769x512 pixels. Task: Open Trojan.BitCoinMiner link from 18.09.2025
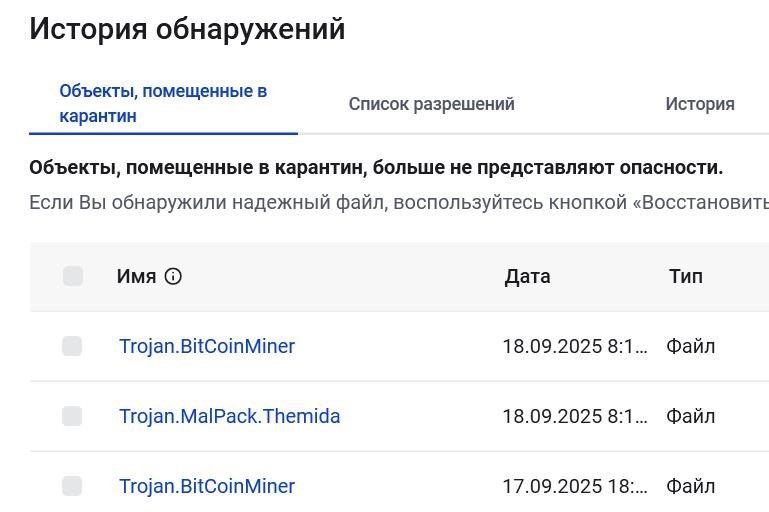point(207,346)
